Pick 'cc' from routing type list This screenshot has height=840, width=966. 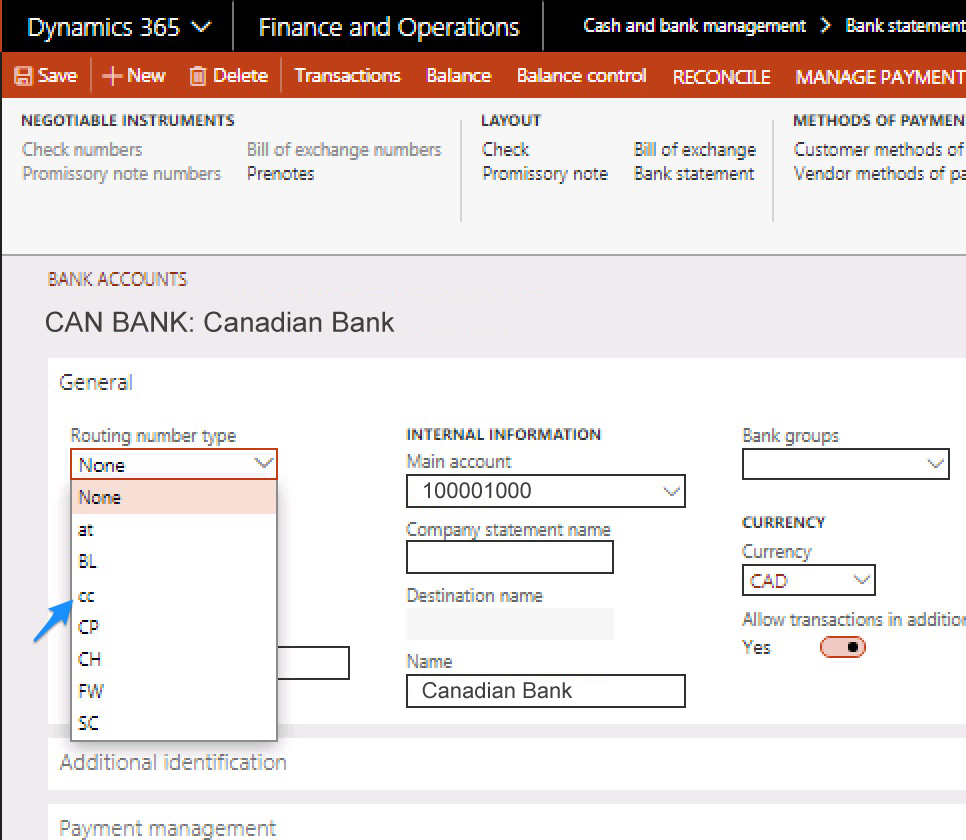pyautogui.click(x=174, y=595)
